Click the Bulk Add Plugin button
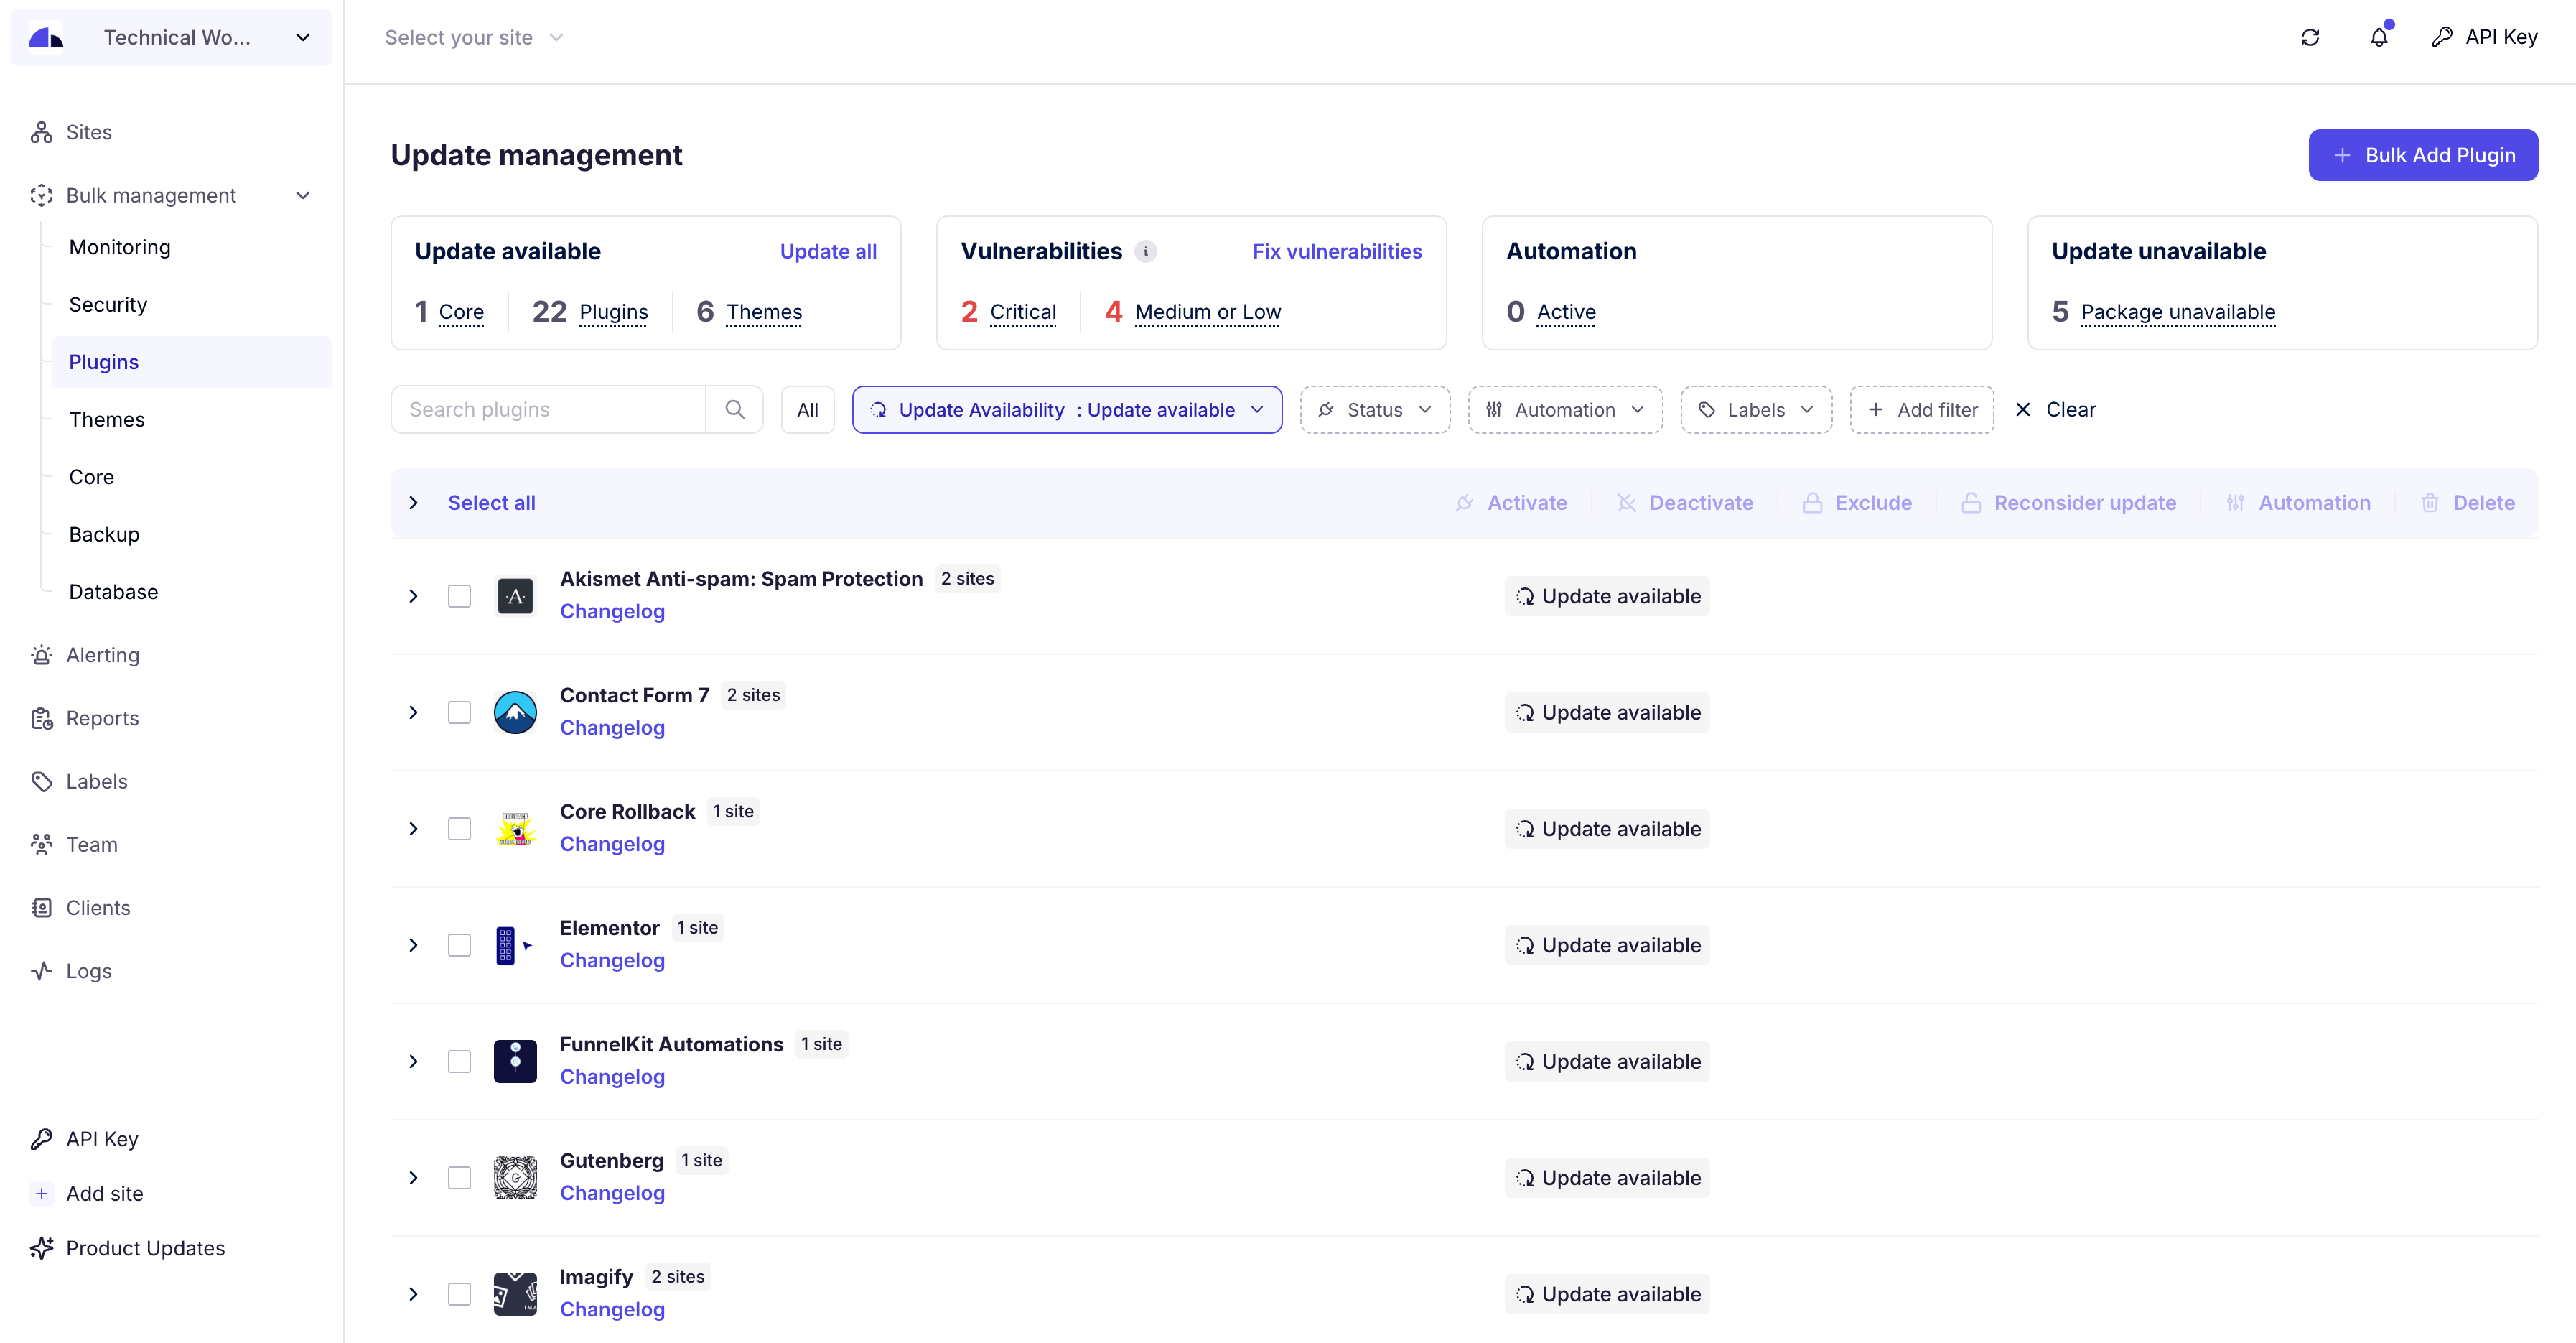 [2422, 155]
